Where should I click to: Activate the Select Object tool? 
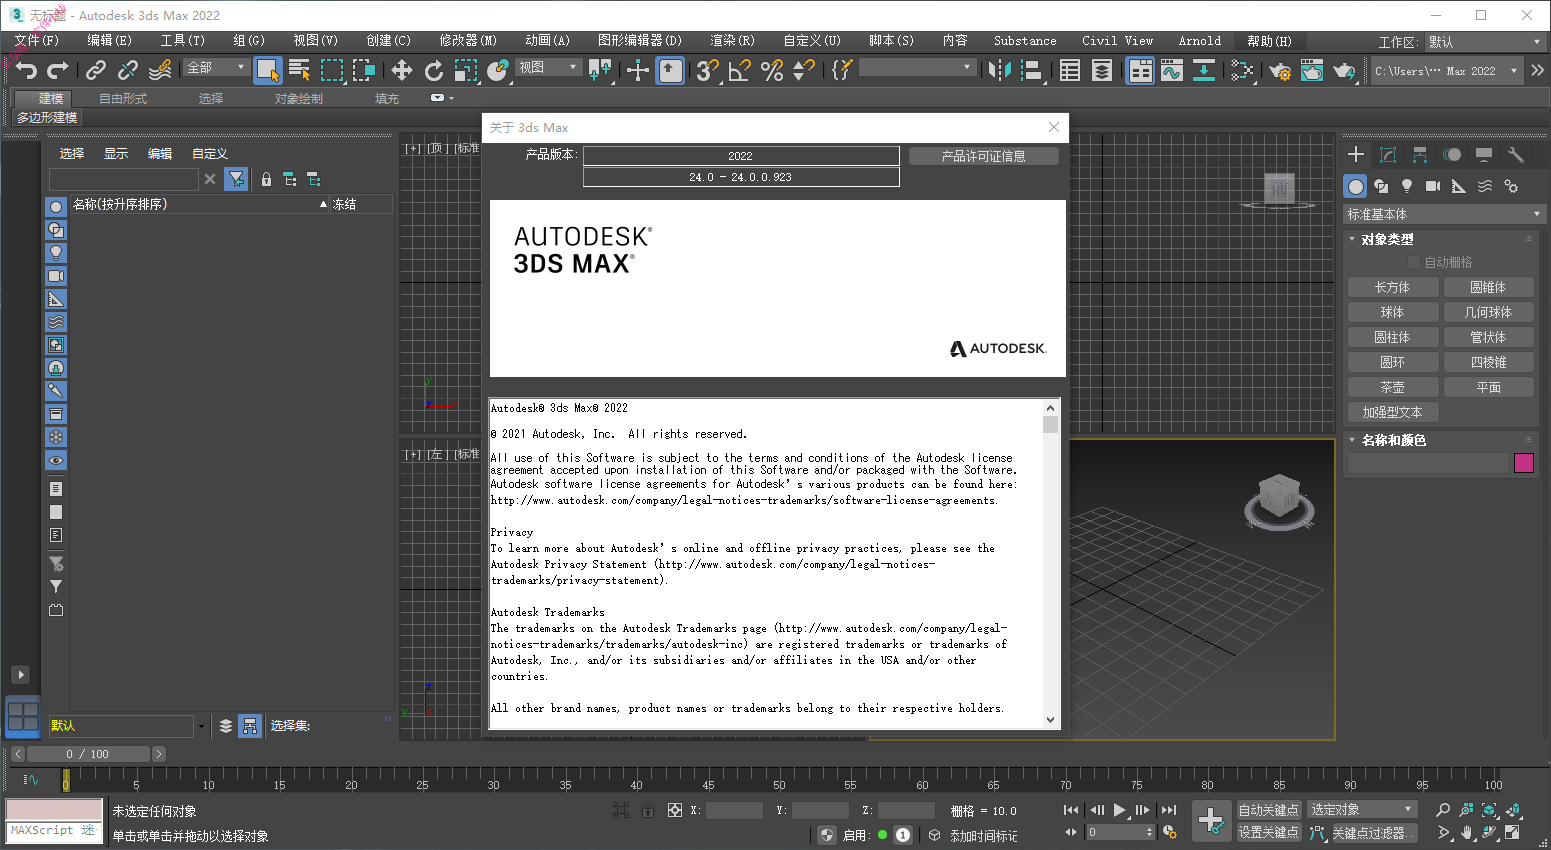point(267,70)
